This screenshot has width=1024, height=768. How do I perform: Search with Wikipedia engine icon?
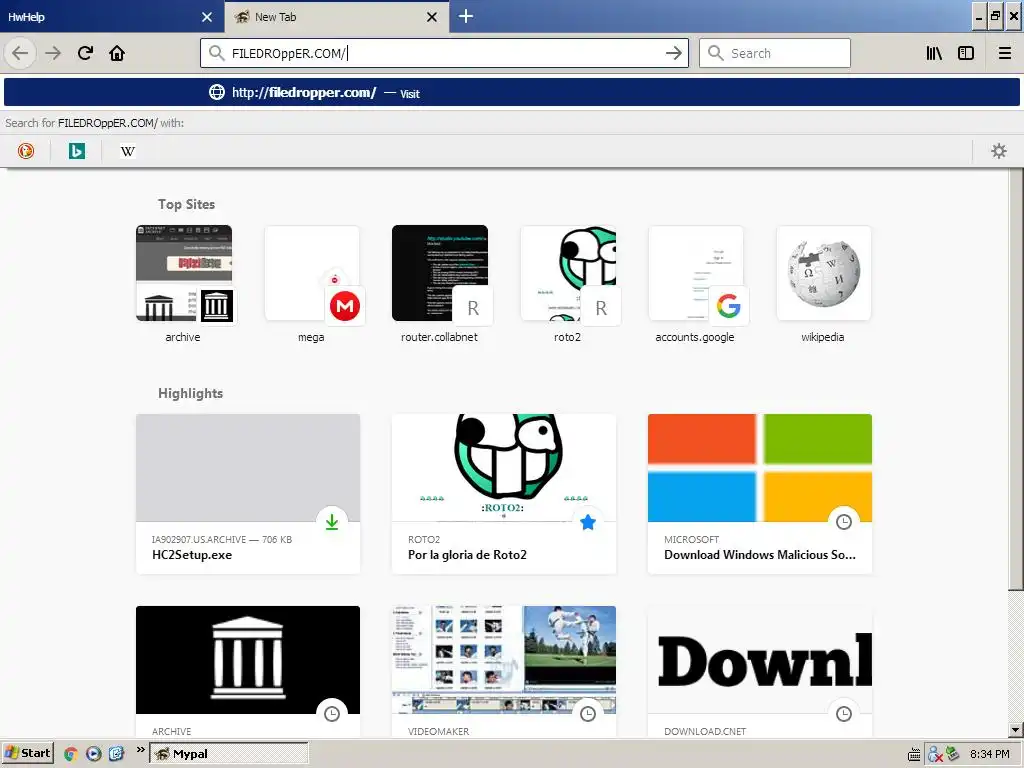pos(127,151)
